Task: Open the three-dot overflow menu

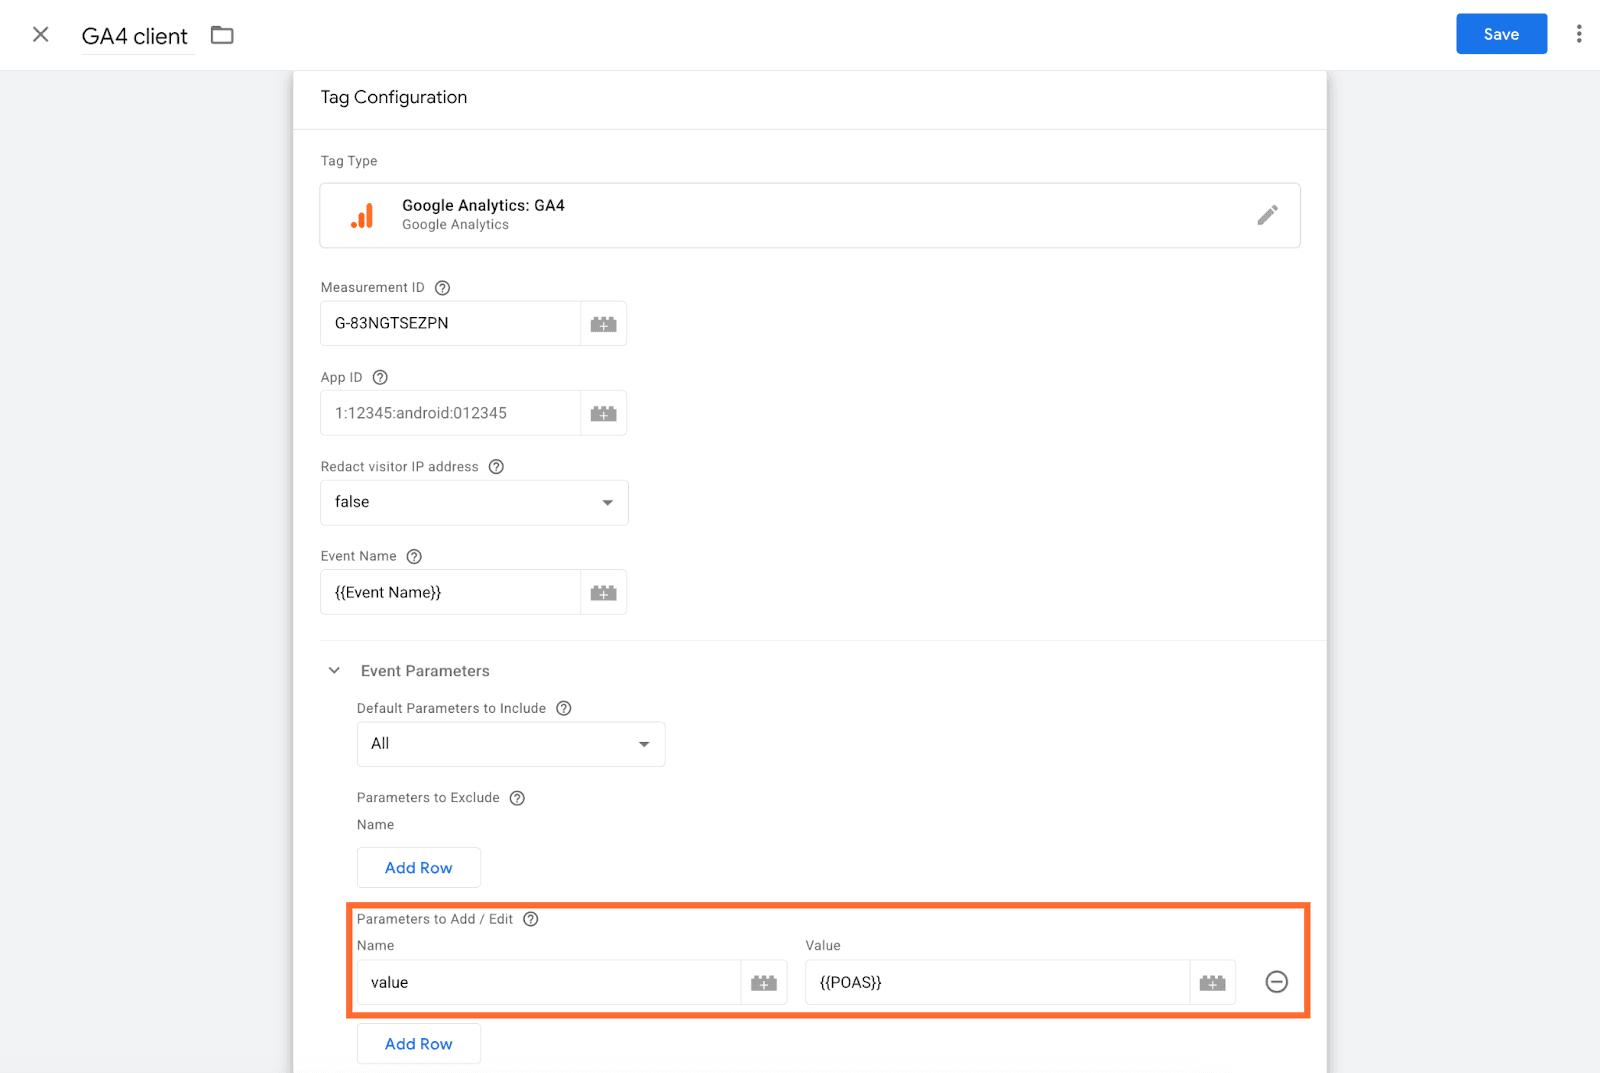Action: pyautogui.click(x=1577, y=33)
